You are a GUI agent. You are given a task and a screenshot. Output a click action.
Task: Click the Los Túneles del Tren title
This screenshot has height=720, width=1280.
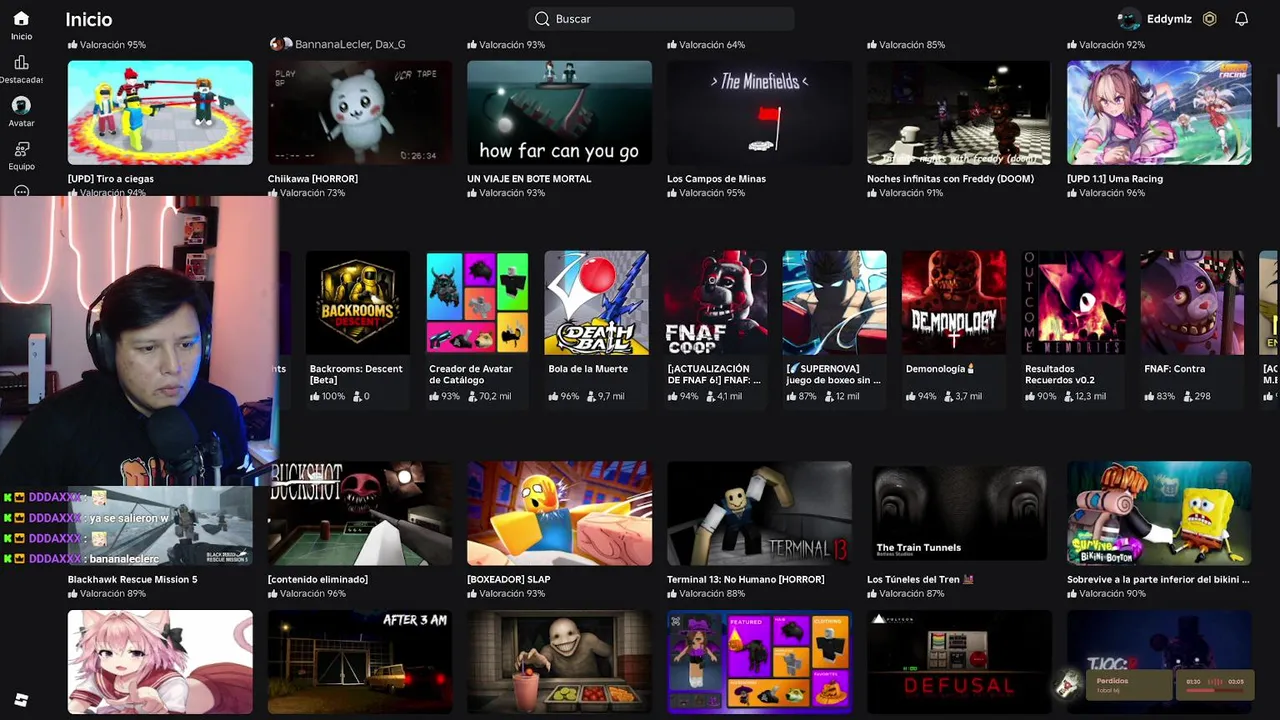[x=920, y=579]
